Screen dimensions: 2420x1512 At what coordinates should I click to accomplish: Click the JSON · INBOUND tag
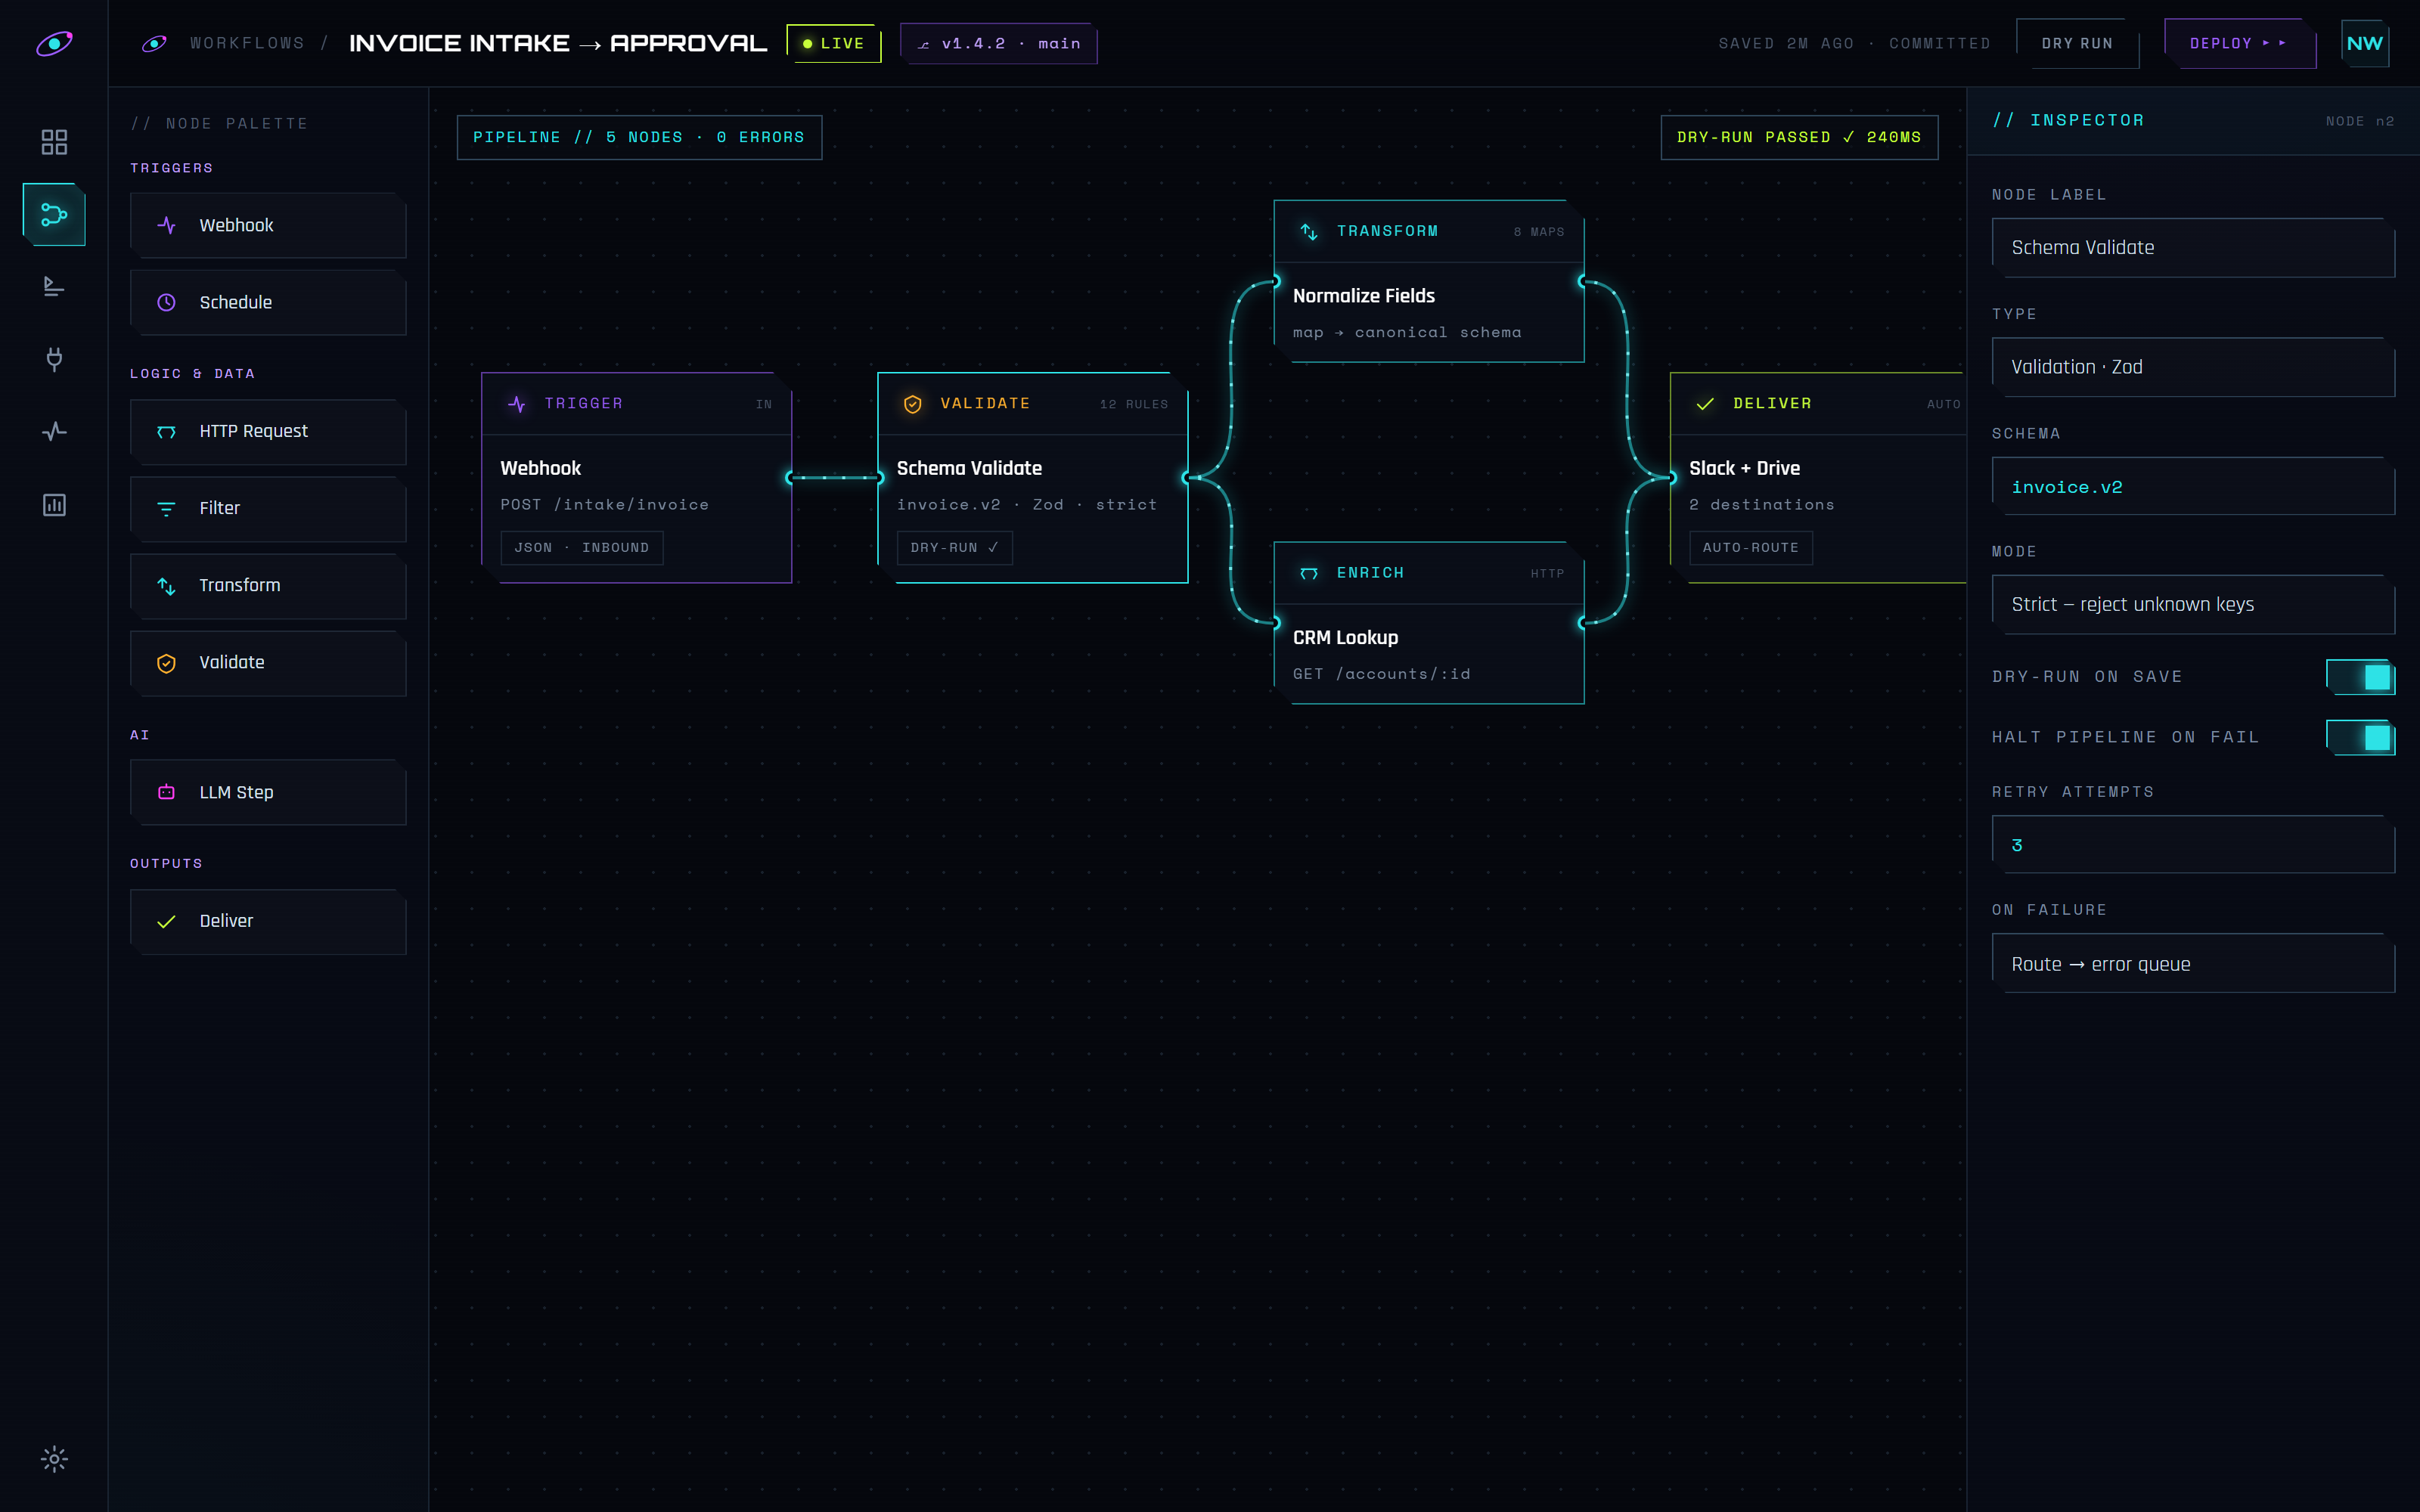point(581,548)
